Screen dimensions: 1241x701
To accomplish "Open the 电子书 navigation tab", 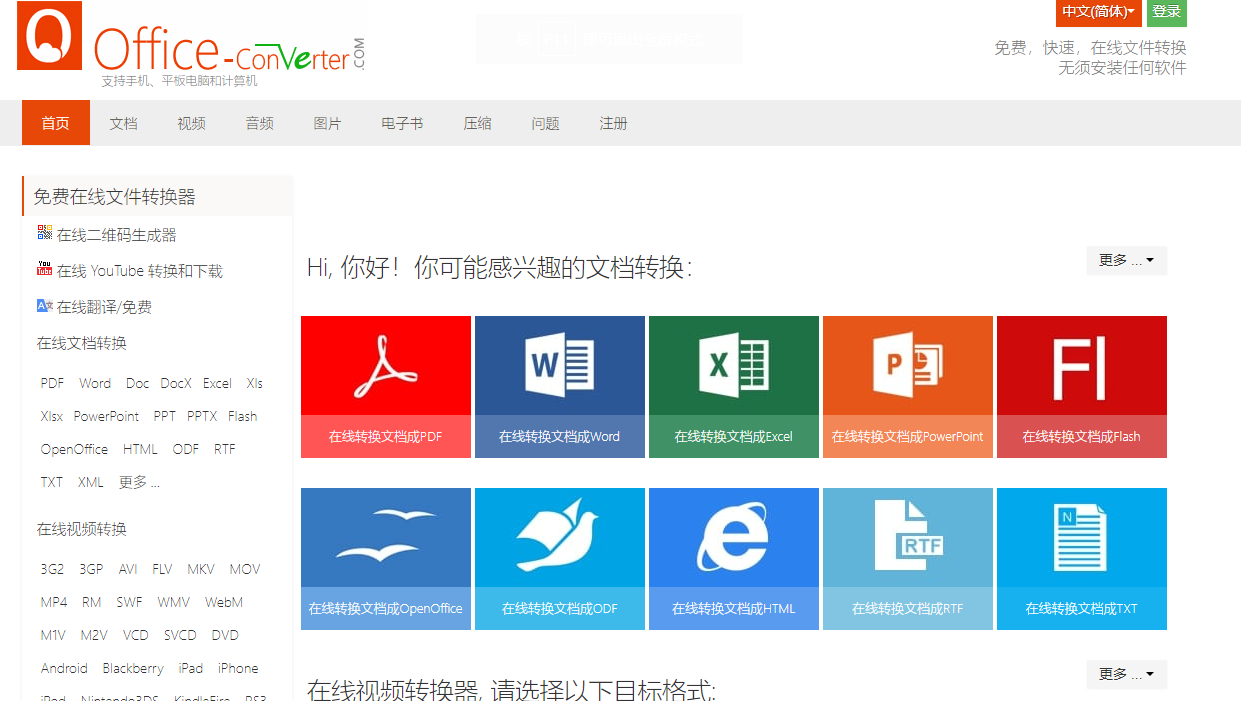I will (x=402, y=123).
